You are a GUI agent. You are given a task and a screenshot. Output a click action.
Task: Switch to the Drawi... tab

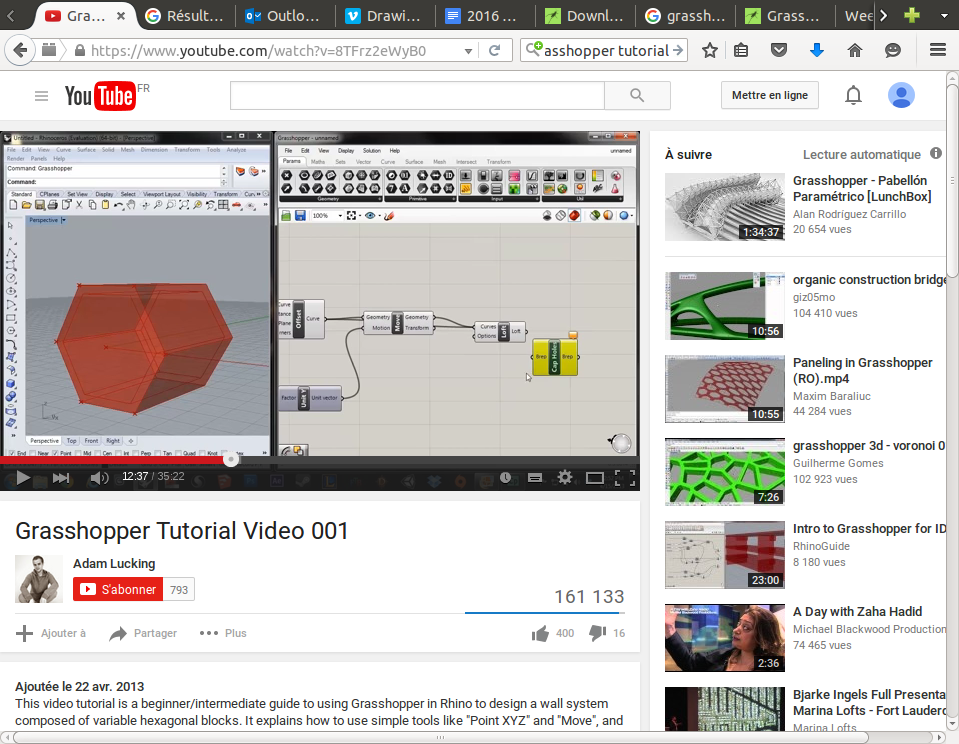tap(383, 16)
